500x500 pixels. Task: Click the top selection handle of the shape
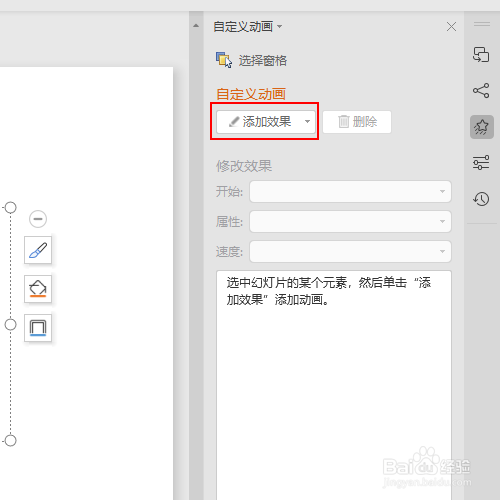(x=10, y=207)
